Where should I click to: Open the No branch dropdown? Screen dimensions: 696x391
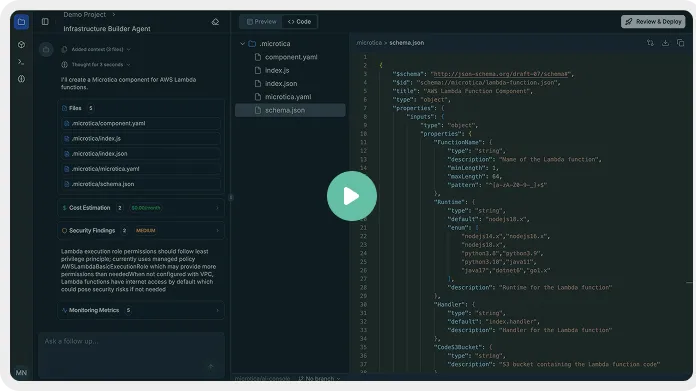[x=319, y=379]
